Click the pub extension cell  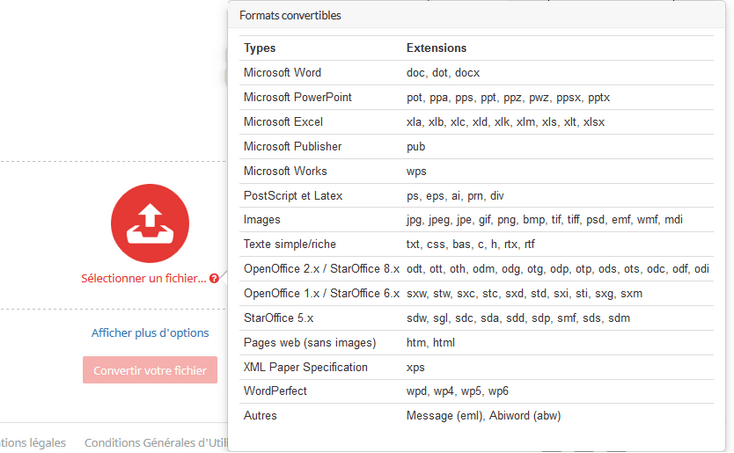coord(416,147)
